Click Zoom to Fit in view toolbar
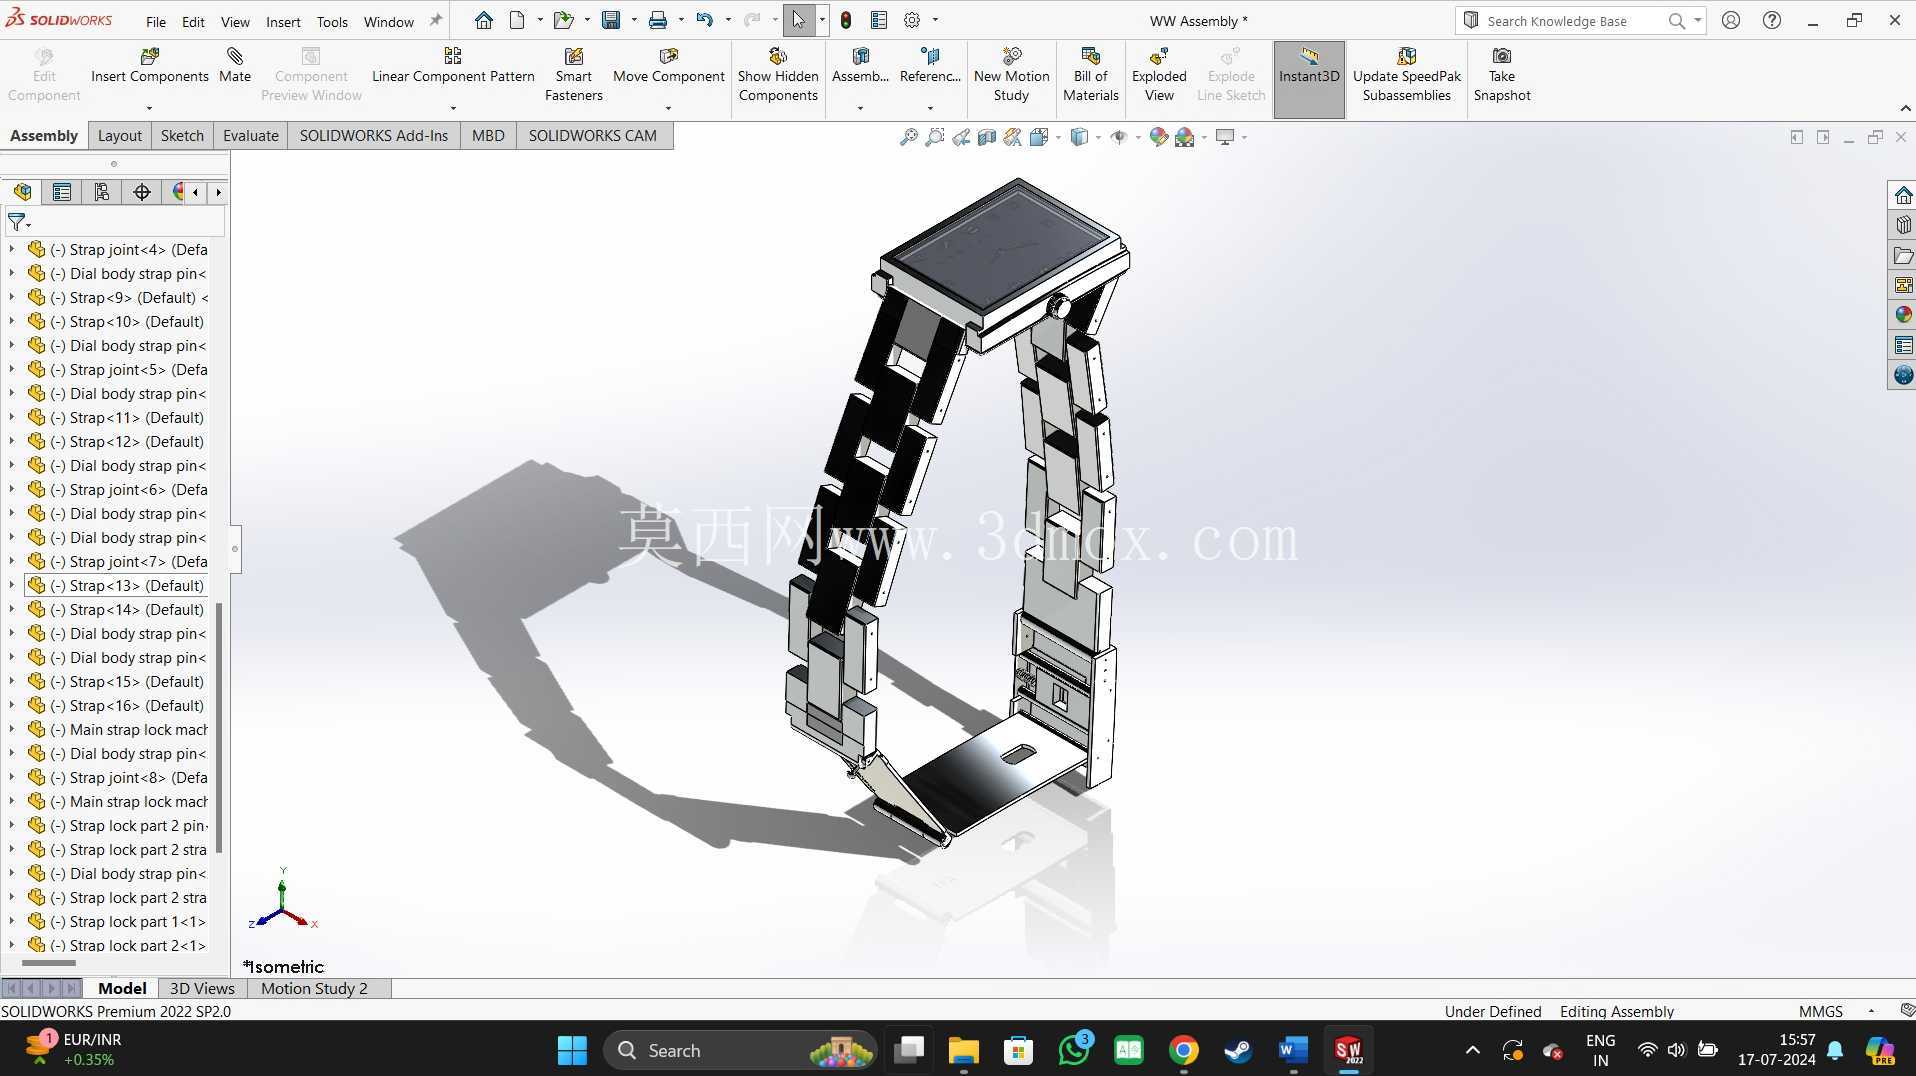The width and height of the screenshot is (1916, 1076). [x=909, y=137]
